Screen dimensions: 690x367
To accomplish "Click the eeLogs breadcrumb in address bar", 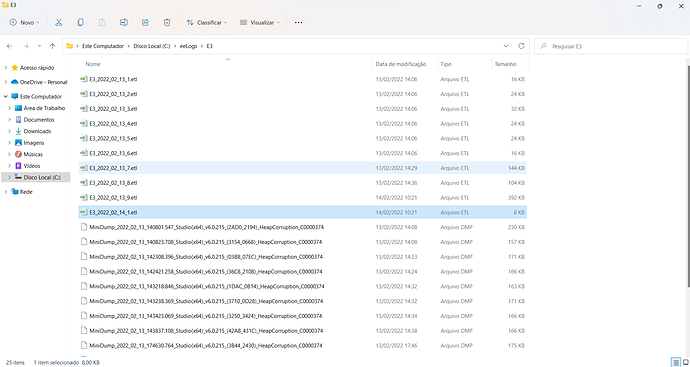I will pyautogui.click(x=188, y=46).
